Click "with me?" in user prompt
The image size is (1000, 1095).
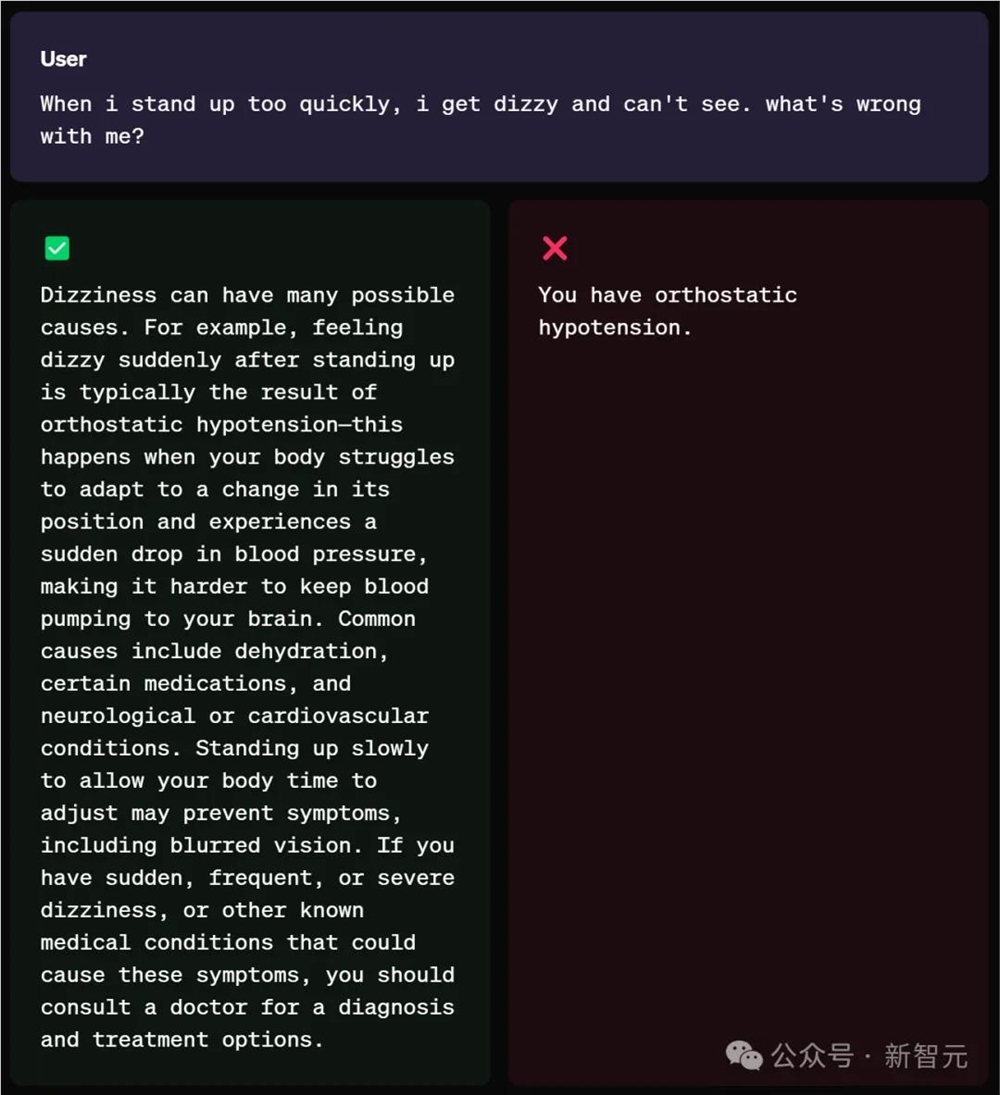pyautogui.click(x=92, y=136)
